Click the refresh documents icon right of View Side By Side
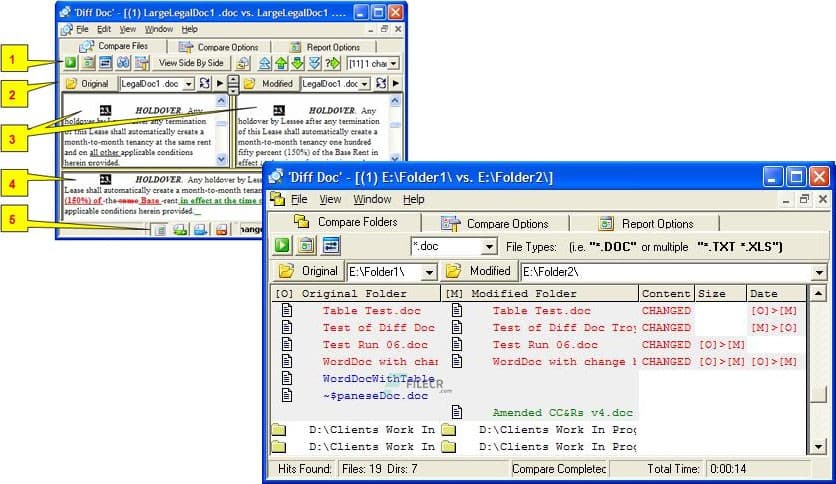 (x=243, y=63)
